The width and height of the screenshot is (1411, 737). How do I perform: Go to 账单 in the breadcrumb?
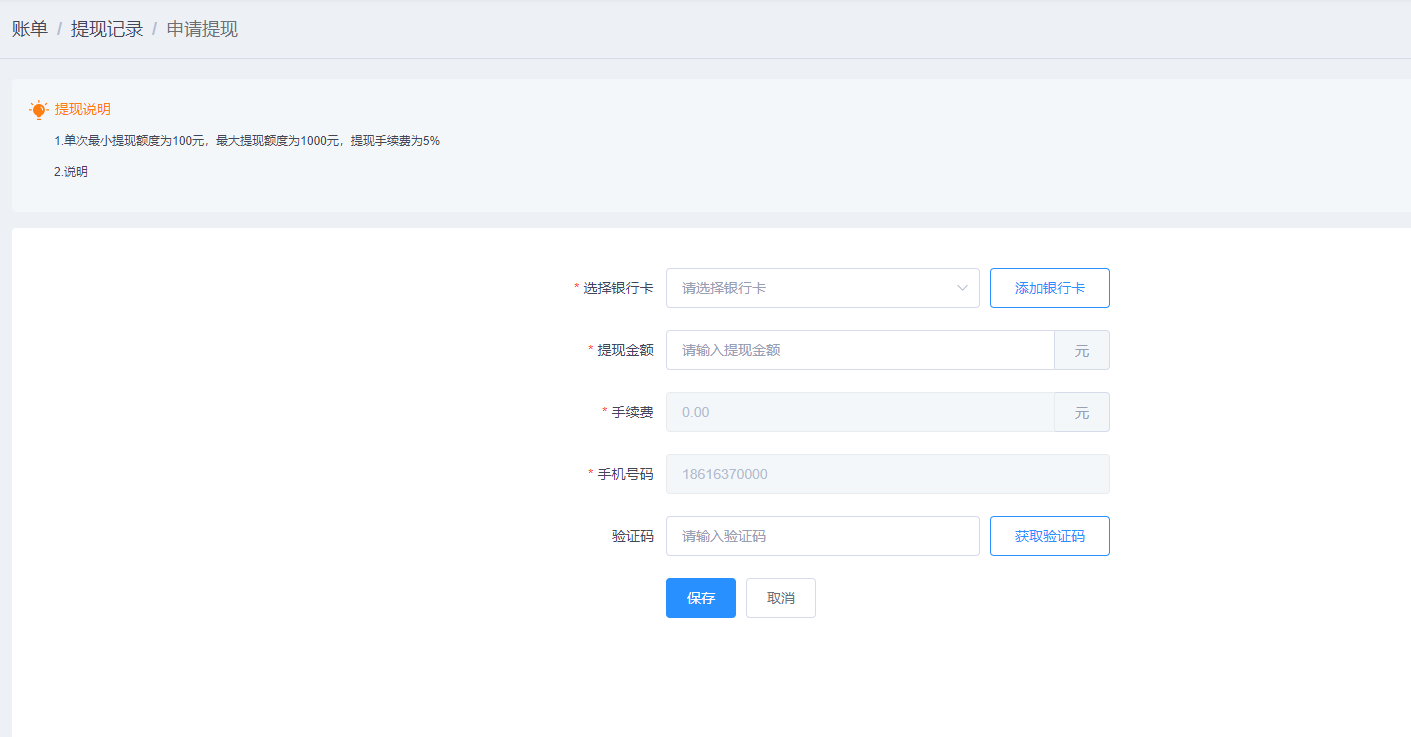(x=30, y=29)
